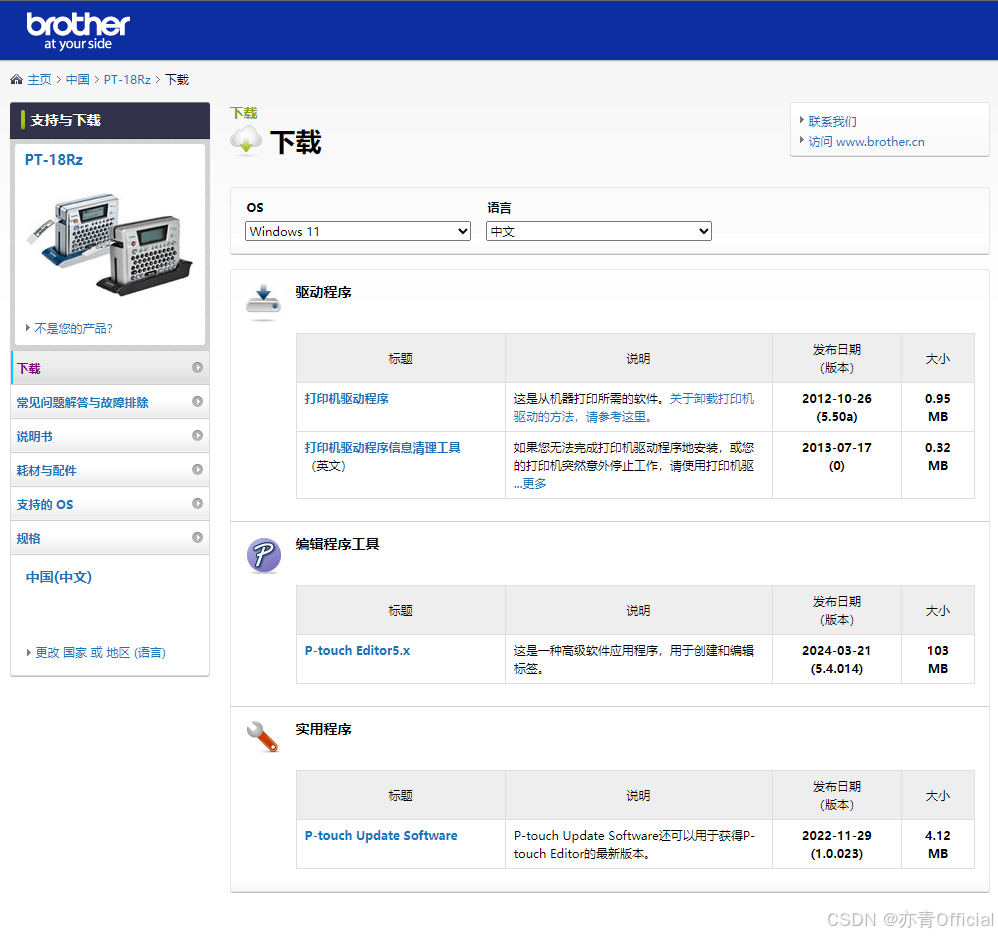Click the Brother logo in the header
This screenshot has width=998, height=937.
tap(78, 31)
